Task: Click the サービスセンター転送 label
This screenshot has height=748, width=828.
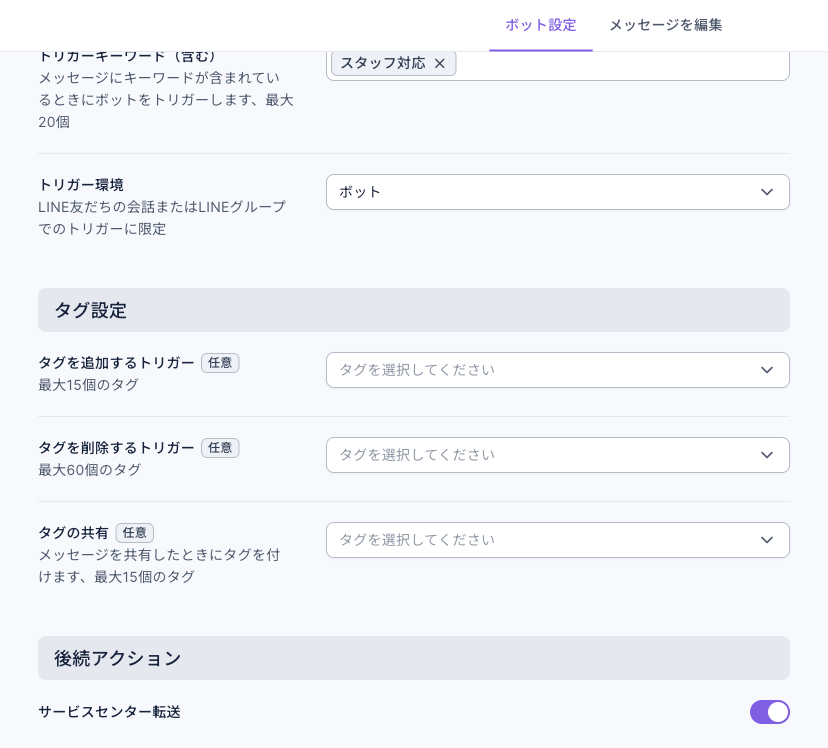Action: click(109, 712)
